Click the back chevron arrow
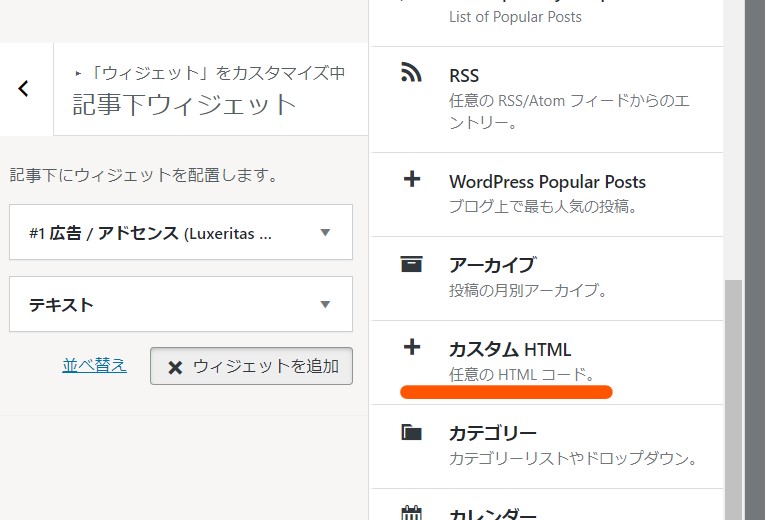The height and width of the screenshot is (520, 765). [23, 89]
